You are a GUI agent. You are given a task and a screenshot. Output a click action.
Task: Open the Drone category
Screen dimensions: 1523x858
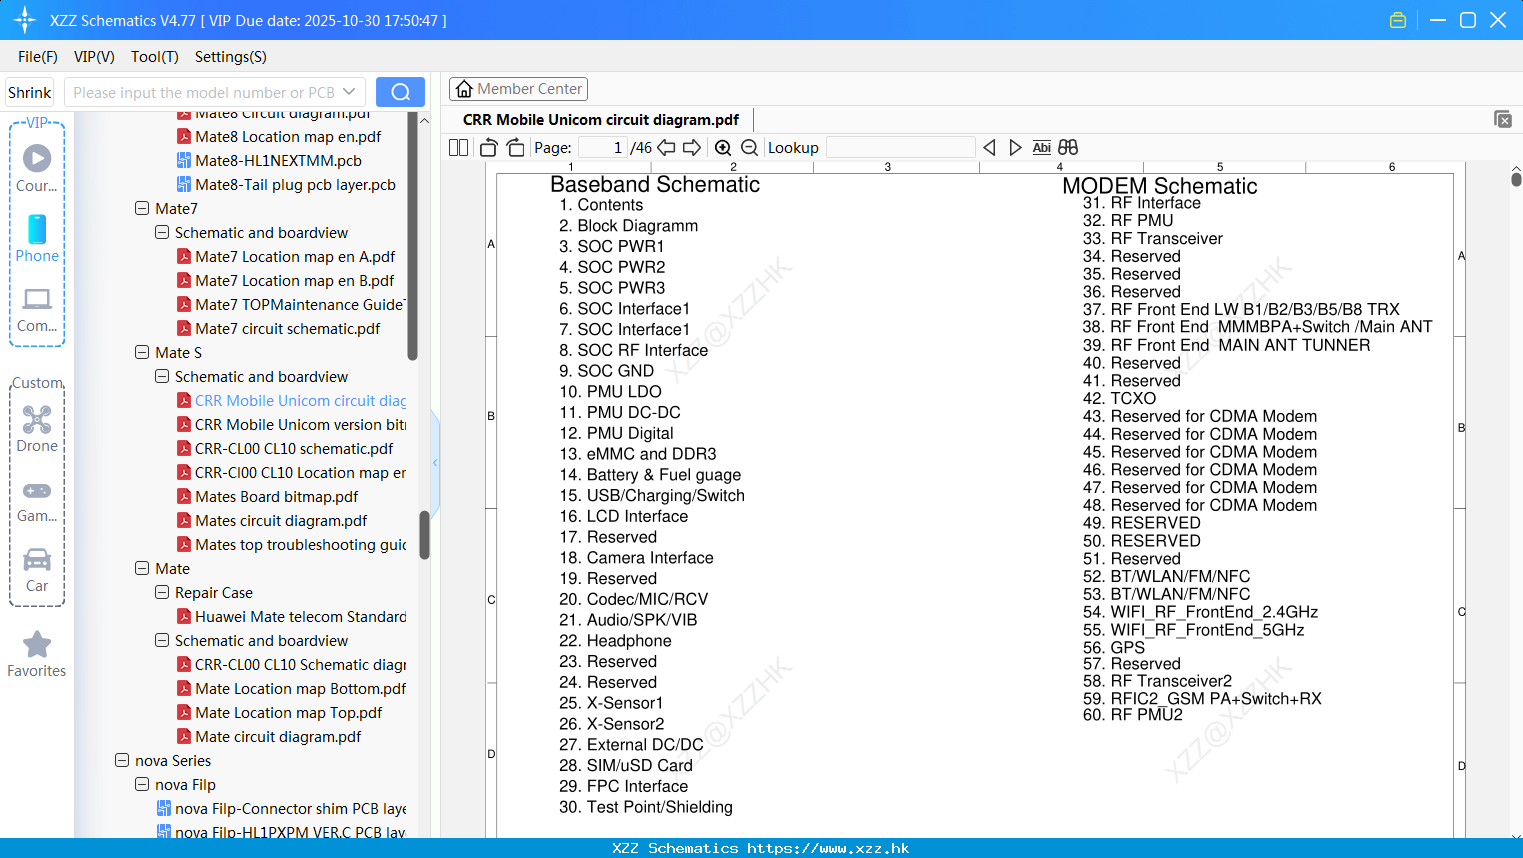click(x=37, y=429)
